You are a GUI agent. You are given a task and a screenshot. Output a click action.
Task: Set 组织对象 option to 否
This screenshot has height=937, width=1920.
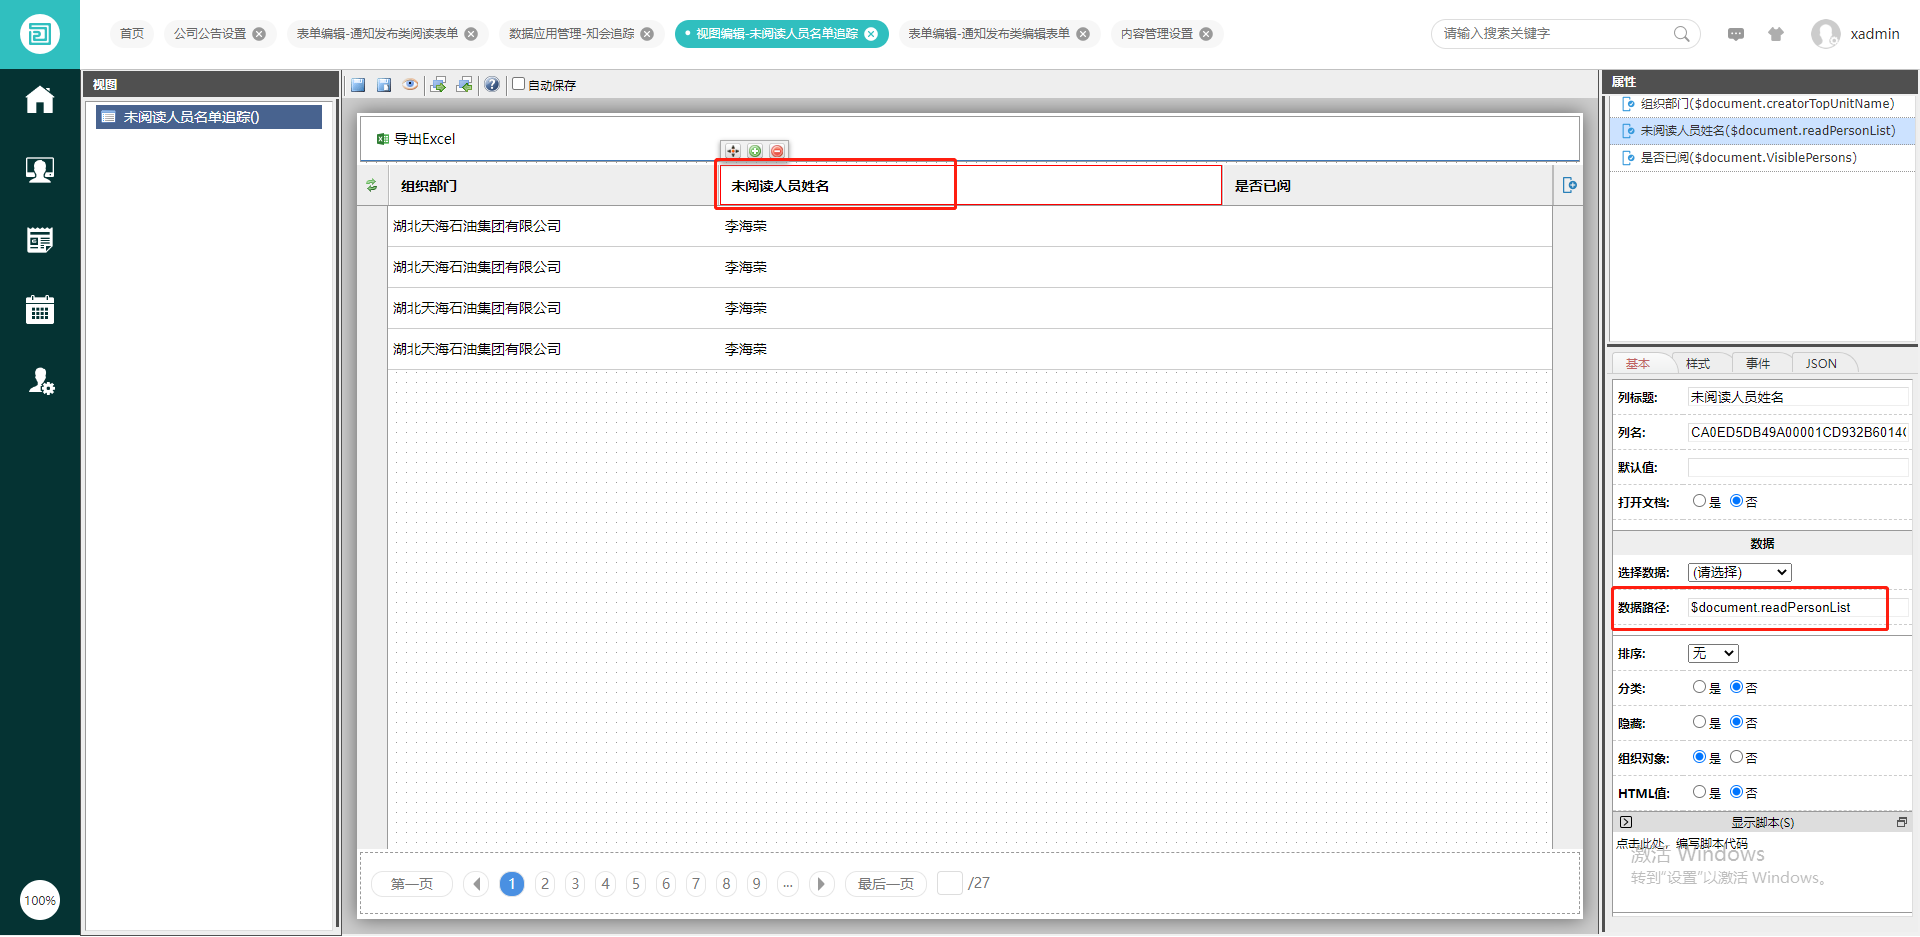(x=1736, y=757)
